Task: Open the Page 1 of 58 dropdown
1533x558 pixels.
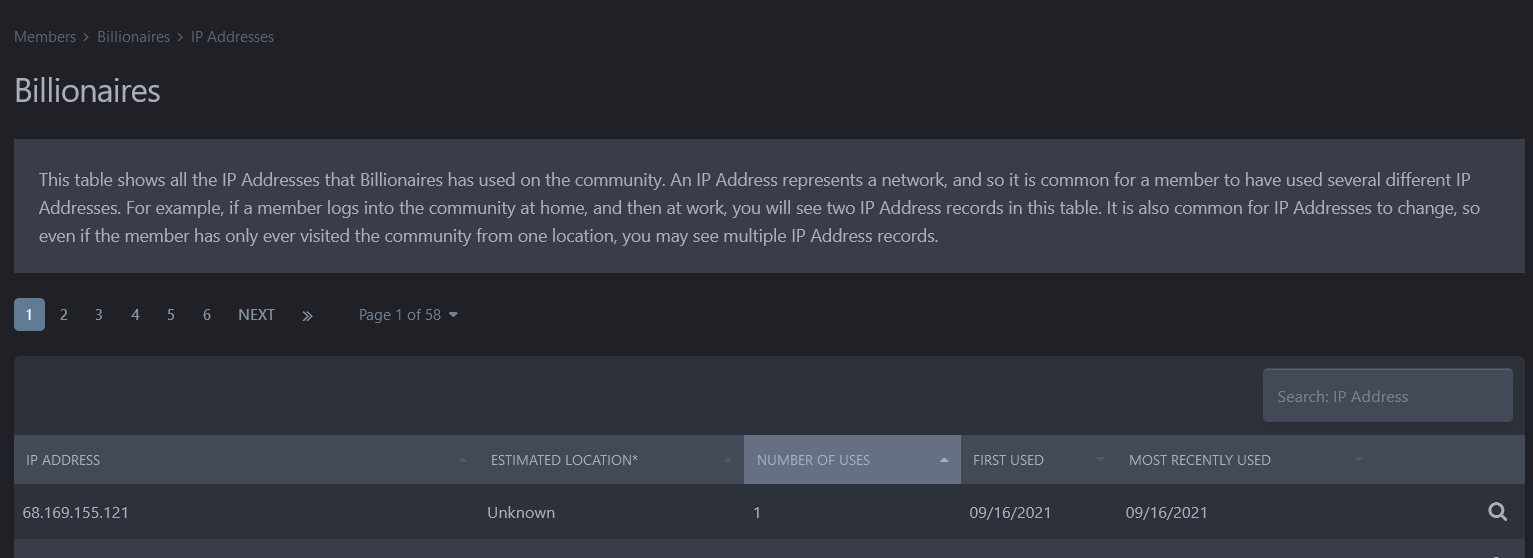Action: click(x=408, y=315)
